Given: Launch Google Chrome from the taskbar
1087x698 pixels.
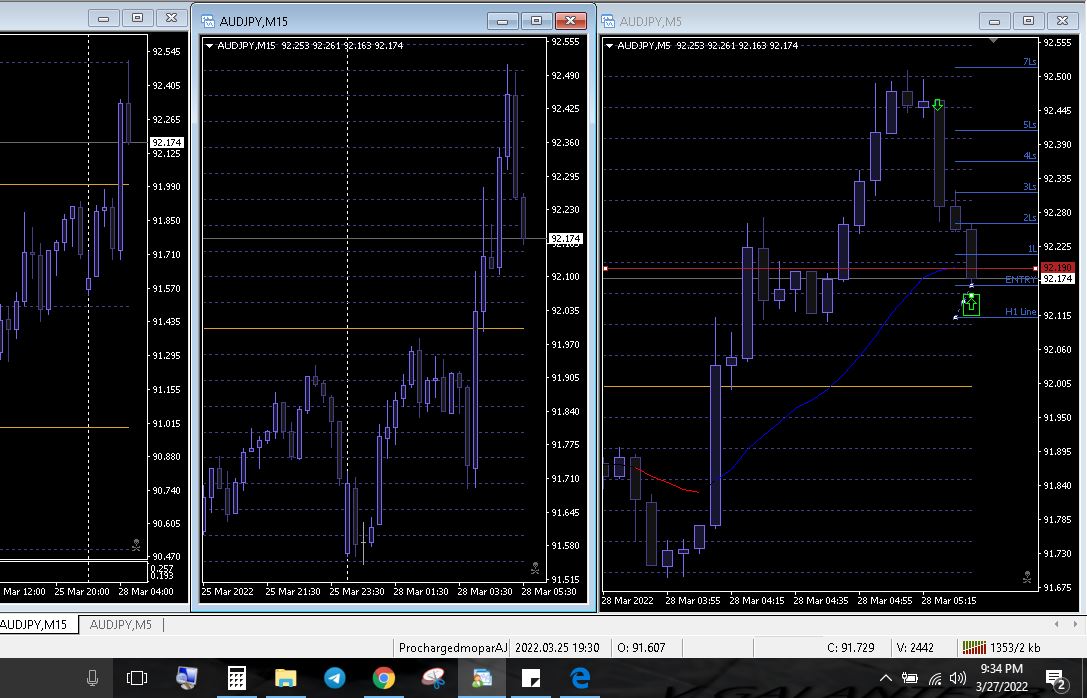Looking at the screenshot, I should 383,678.
